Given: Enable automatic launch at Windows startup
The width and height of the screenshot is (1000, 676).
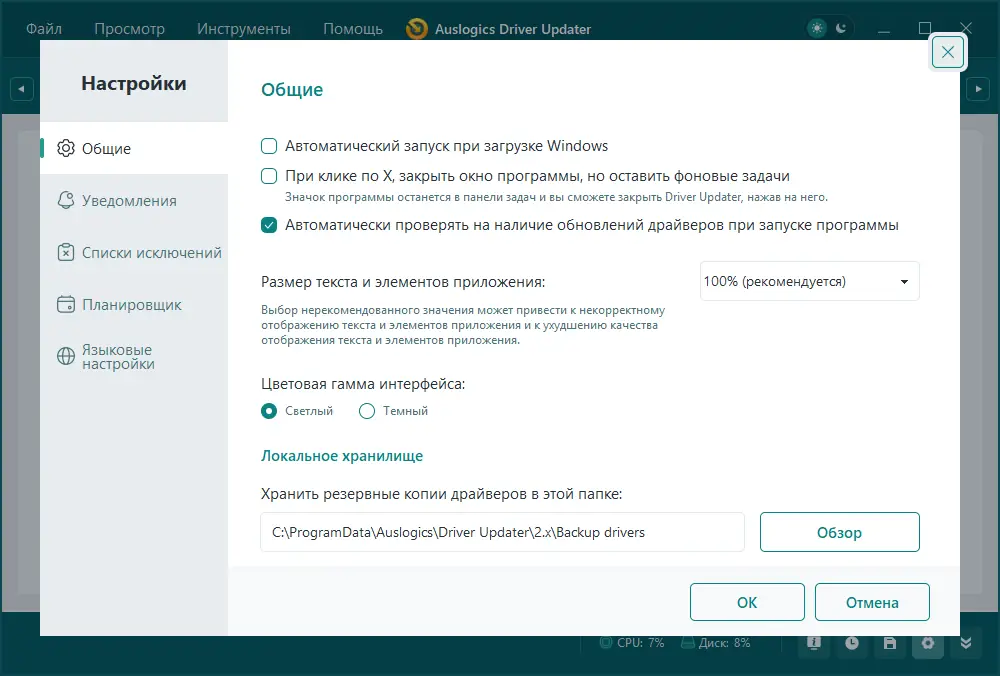Looking at the screenshot, I should [269, 145].
